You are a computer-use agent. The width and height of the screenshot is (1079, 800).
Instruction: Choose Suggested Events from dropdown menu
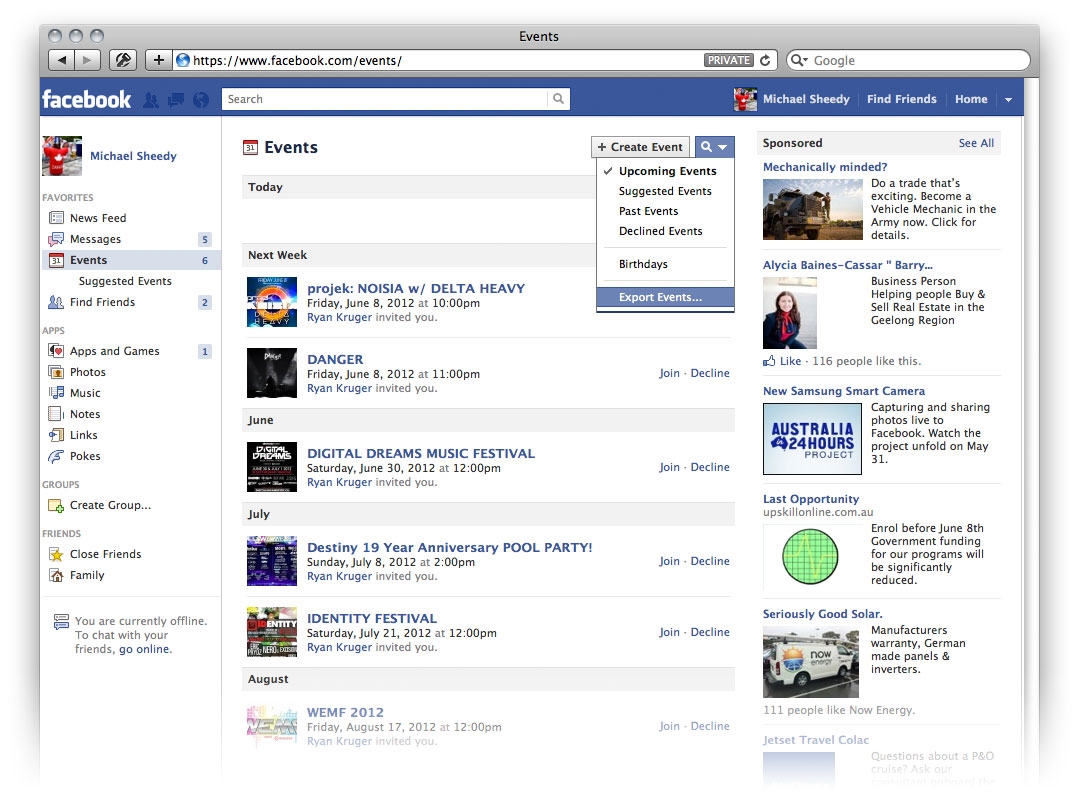click(x=665, y=191)
